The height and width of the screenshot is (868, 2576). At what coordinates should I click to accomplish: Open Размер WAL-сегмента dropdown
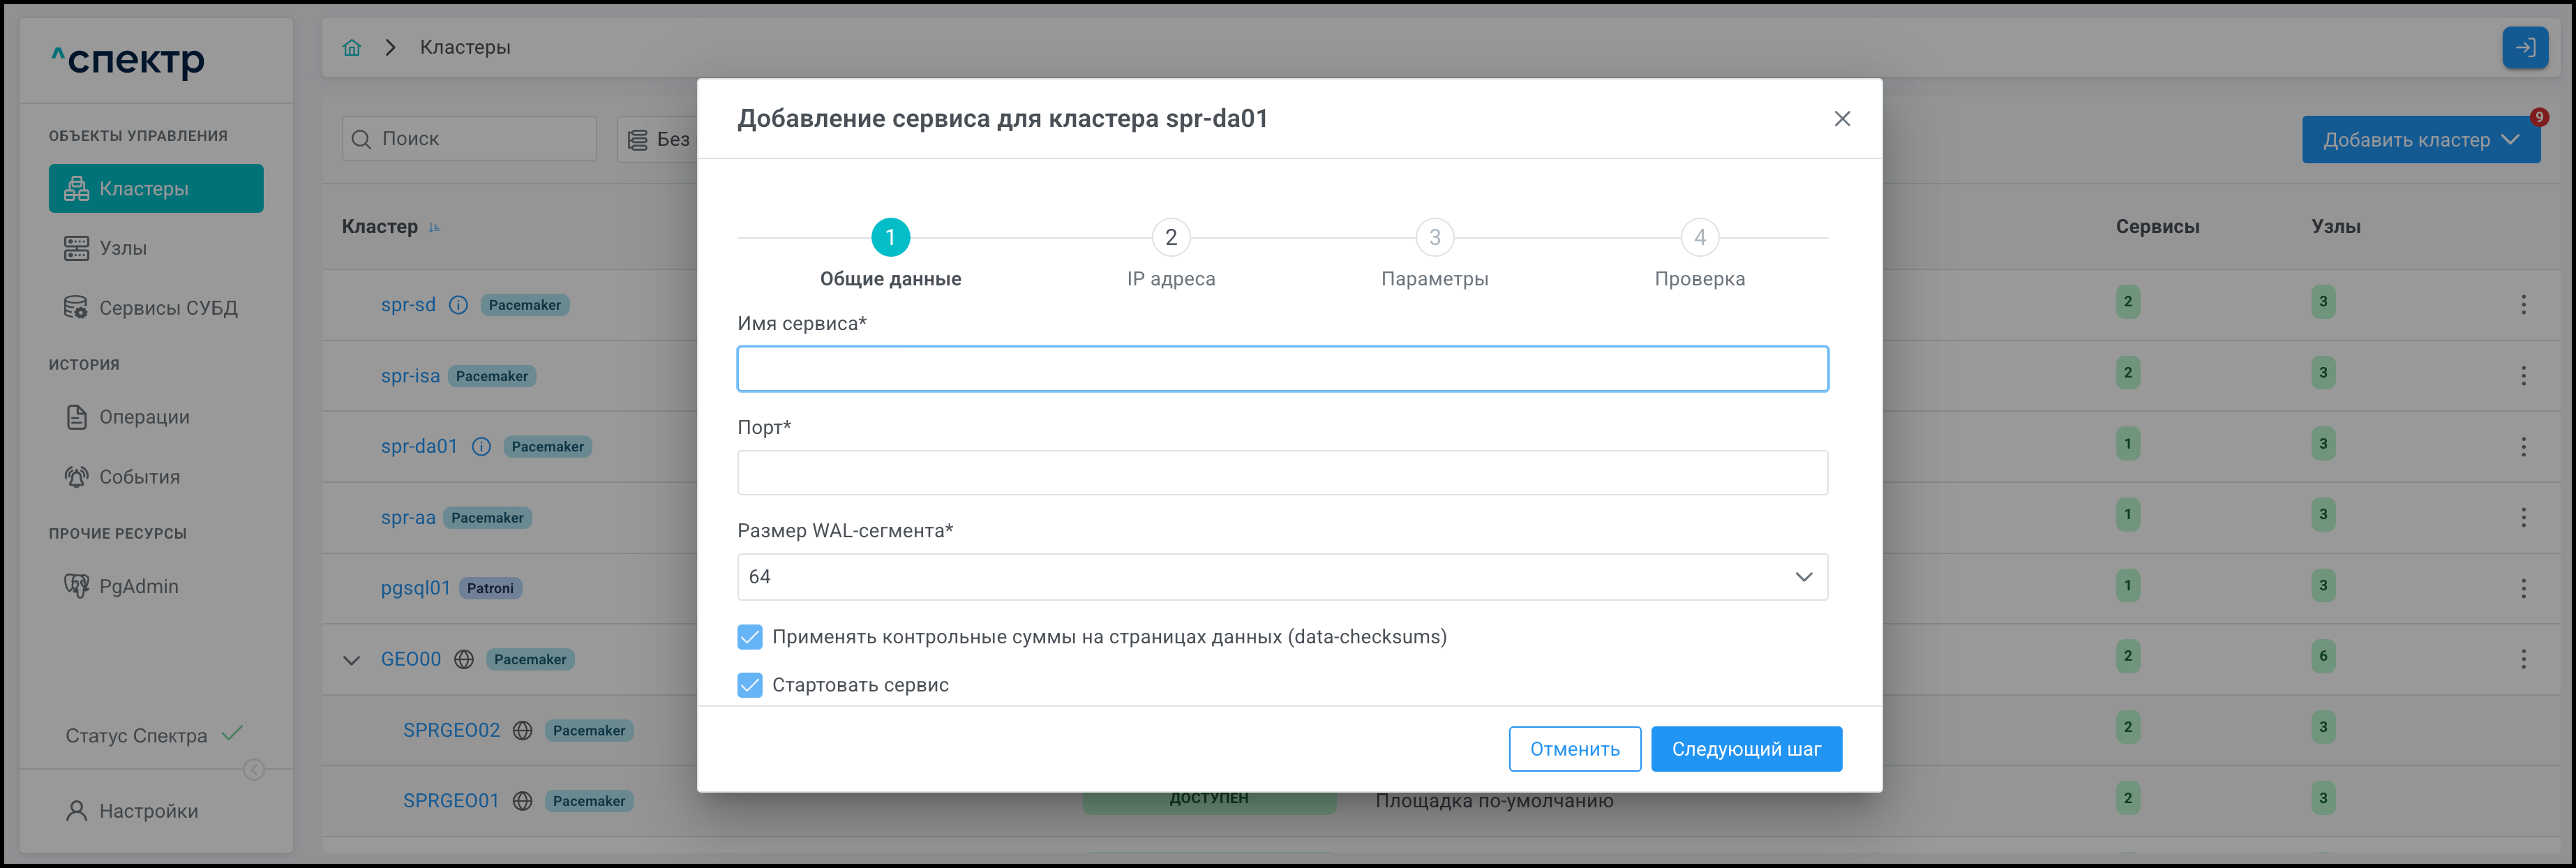[x=1282, y=577]
